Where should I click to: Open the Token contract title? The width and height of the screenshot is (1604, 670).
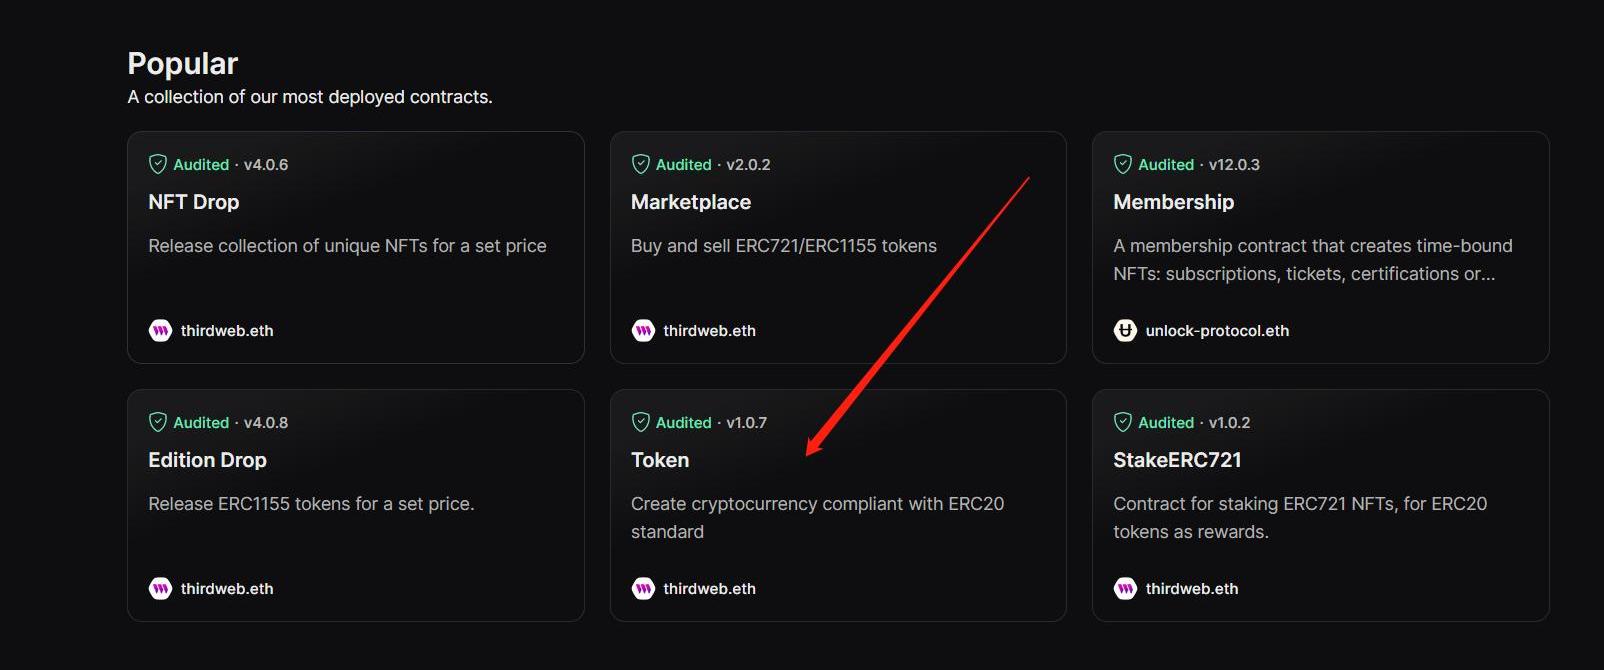(660, 460)
